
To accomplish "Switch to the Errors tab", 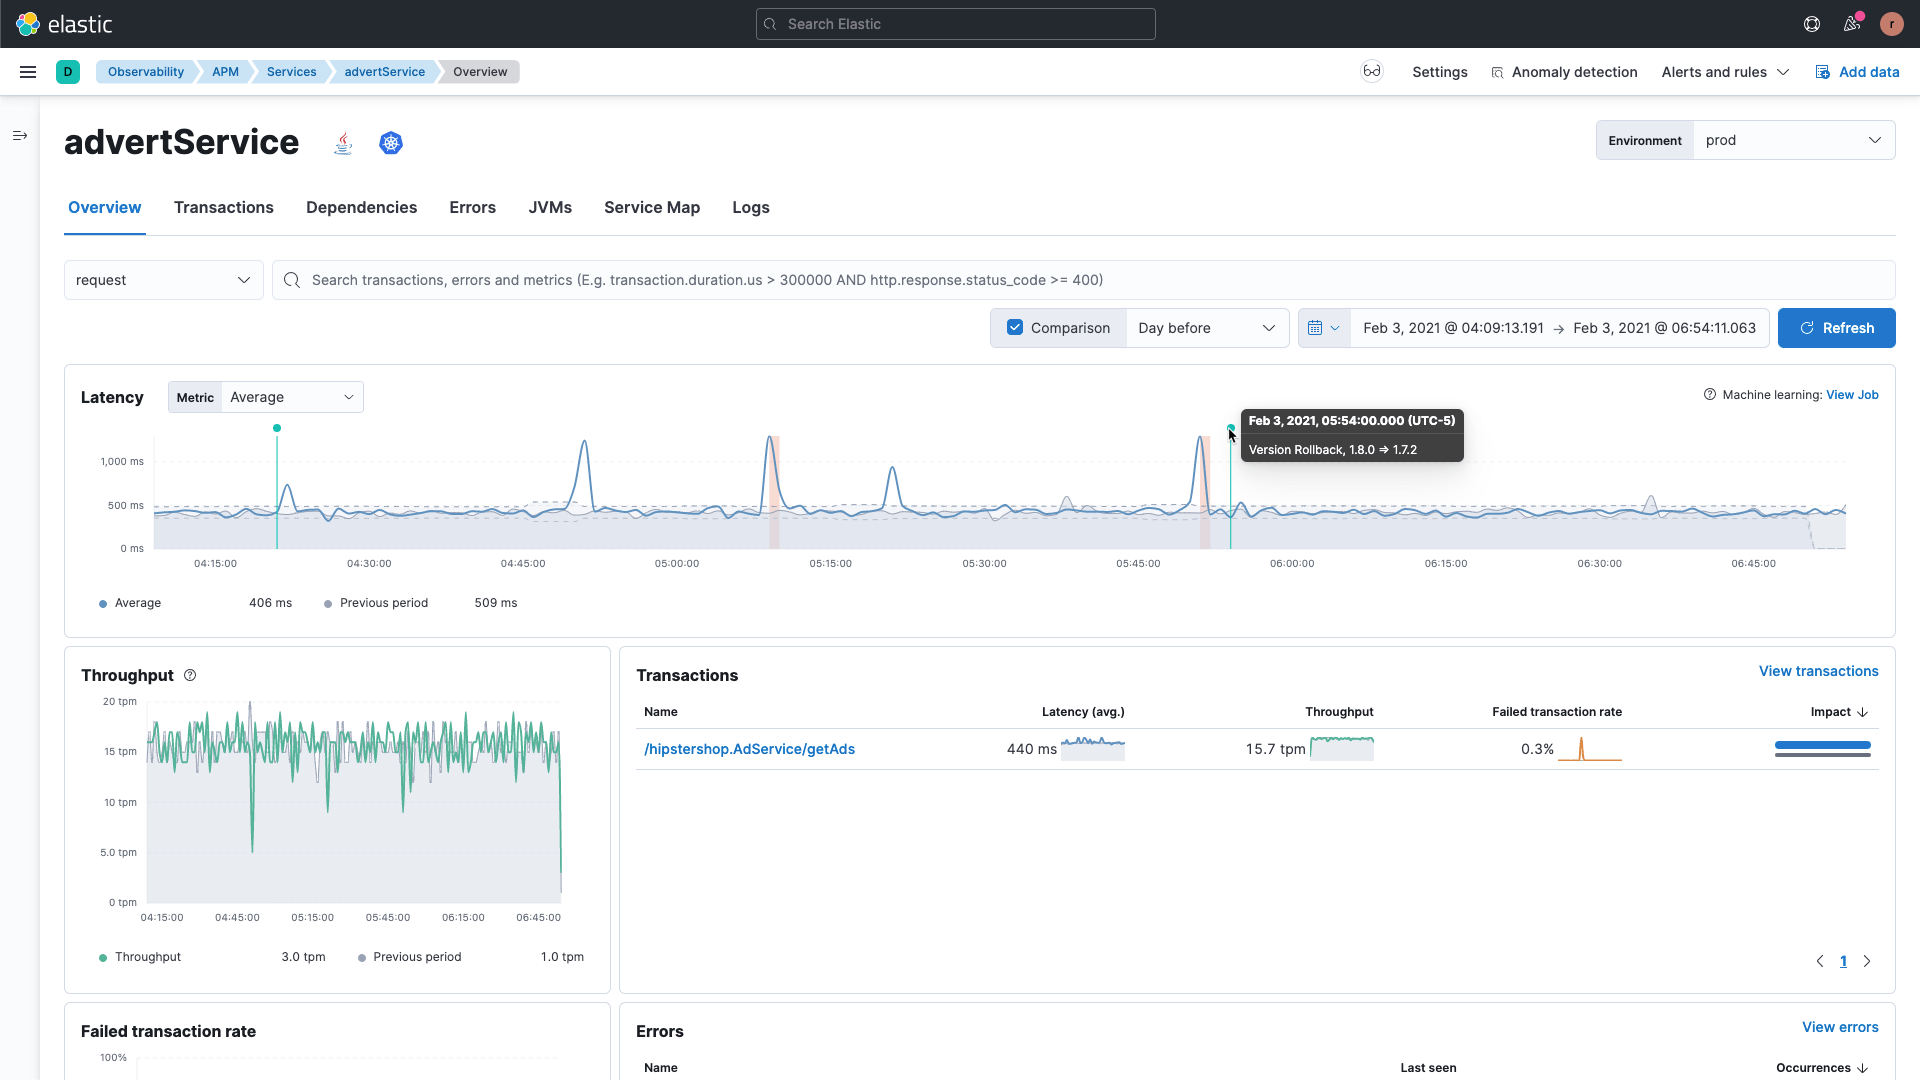I will coord(473,207).
